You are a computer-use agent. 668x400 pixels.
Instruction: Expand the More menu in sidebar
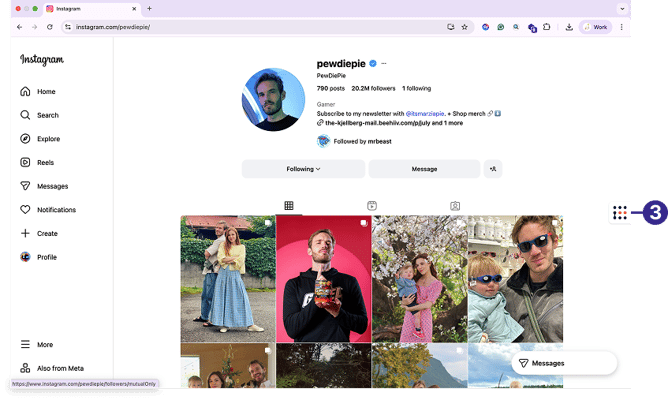coord(26,344)
